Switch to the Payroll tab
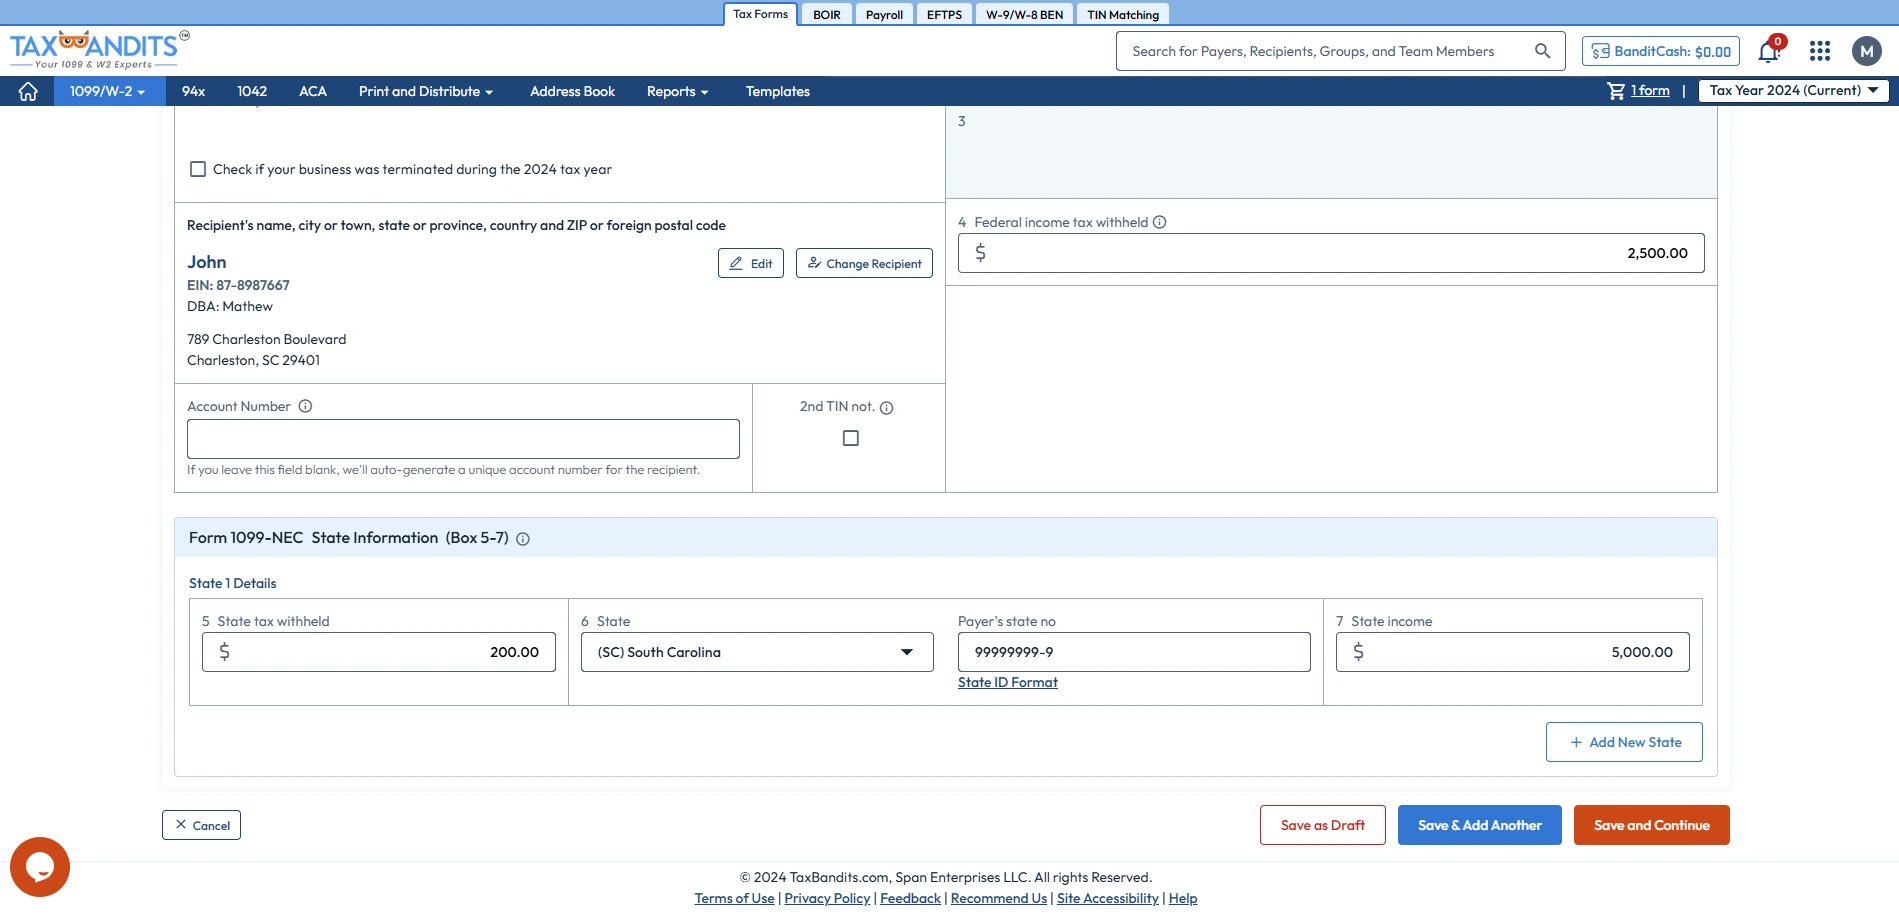Screen dimensions: 1899x916 click(884, 15)
